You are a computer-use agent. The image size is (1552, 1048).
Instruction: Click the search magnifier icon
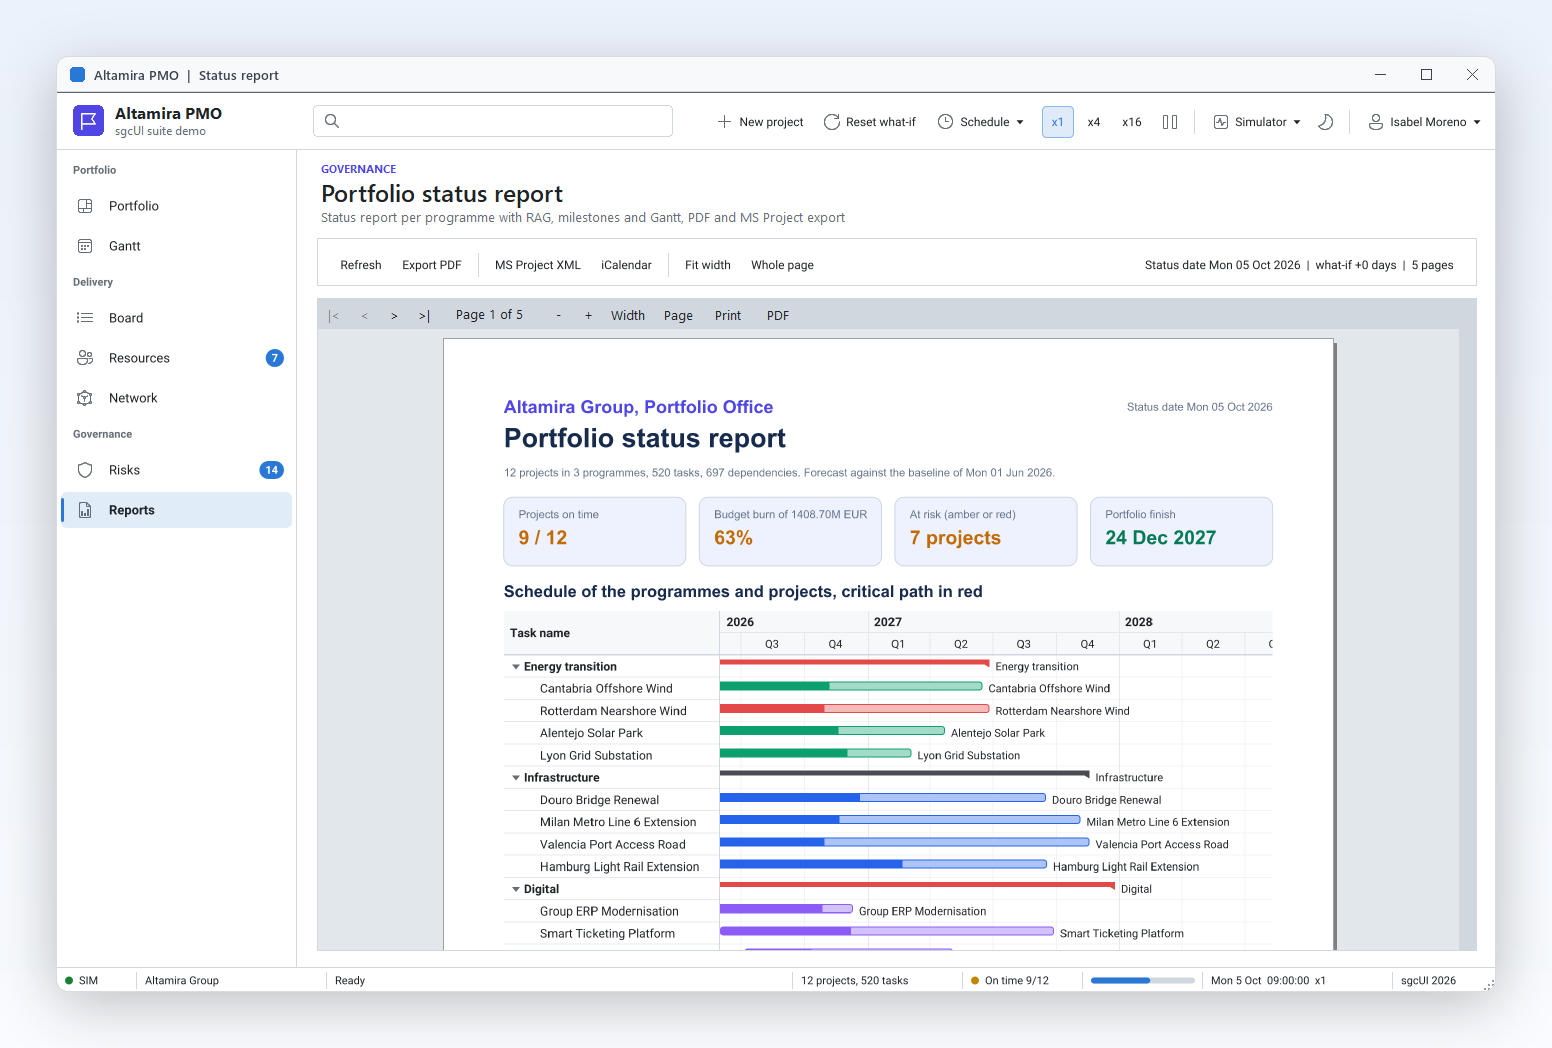332,121
